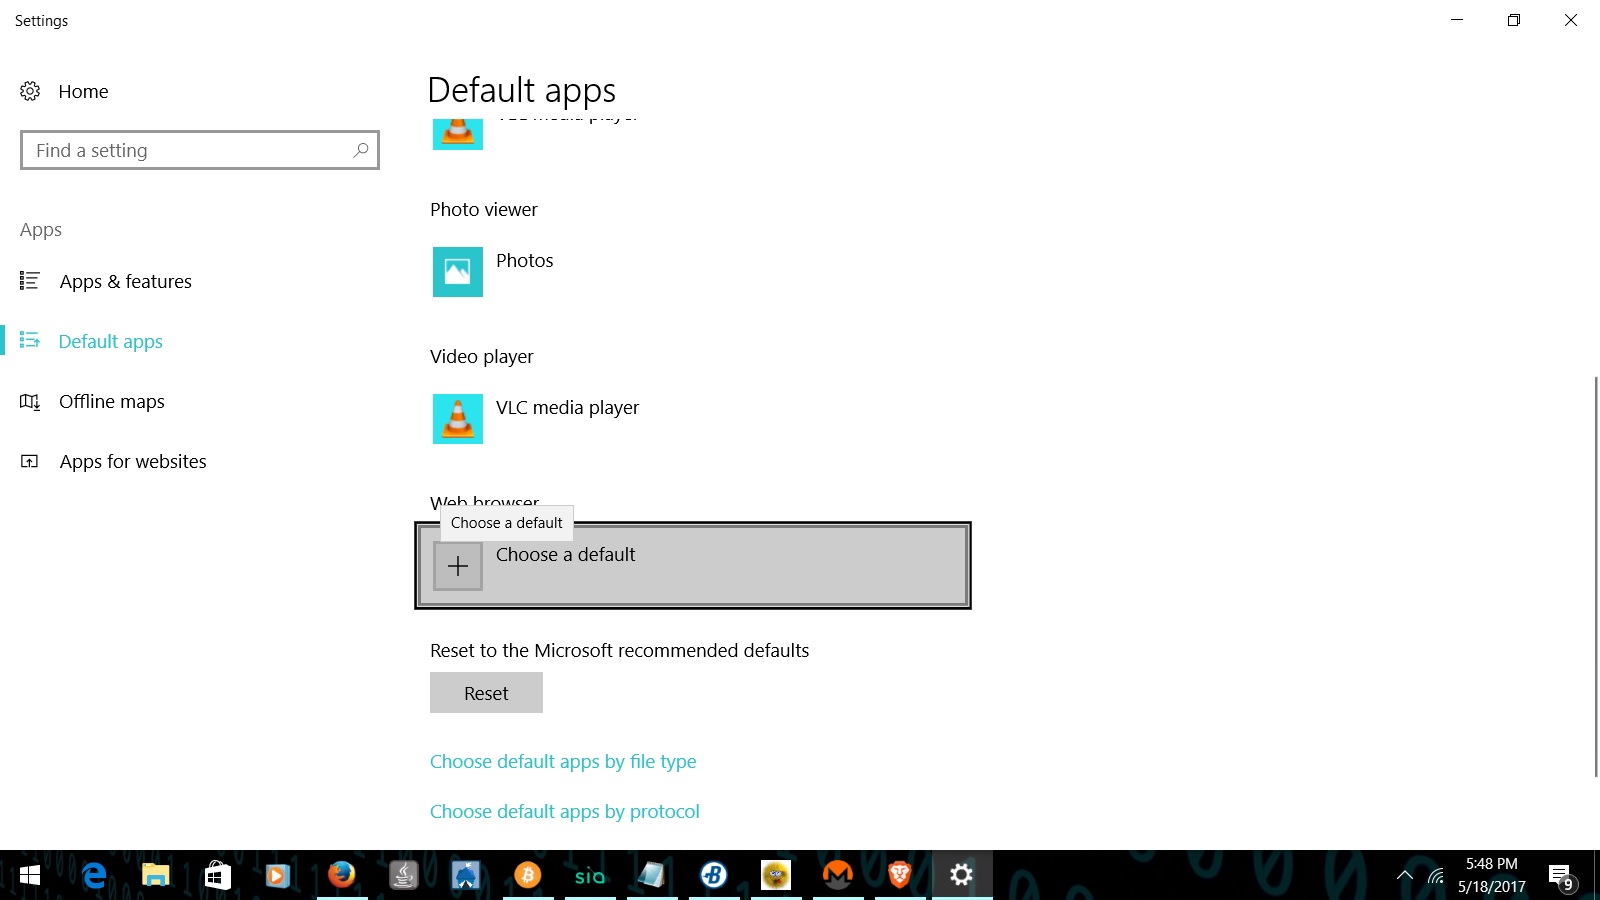Click the Home label in the sidebar

pyautogui.click(x=83, y=91)
